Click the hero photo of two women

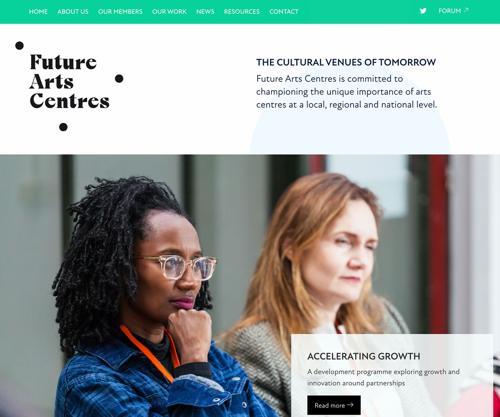(x=250, y=285)
